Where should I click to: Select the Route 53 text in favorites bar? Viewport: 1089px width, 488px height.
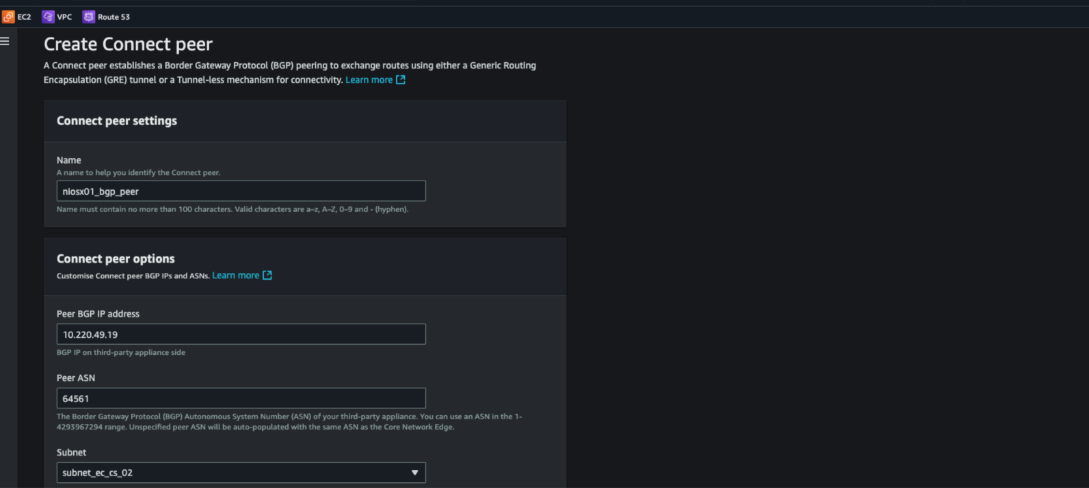pos(113,17)
